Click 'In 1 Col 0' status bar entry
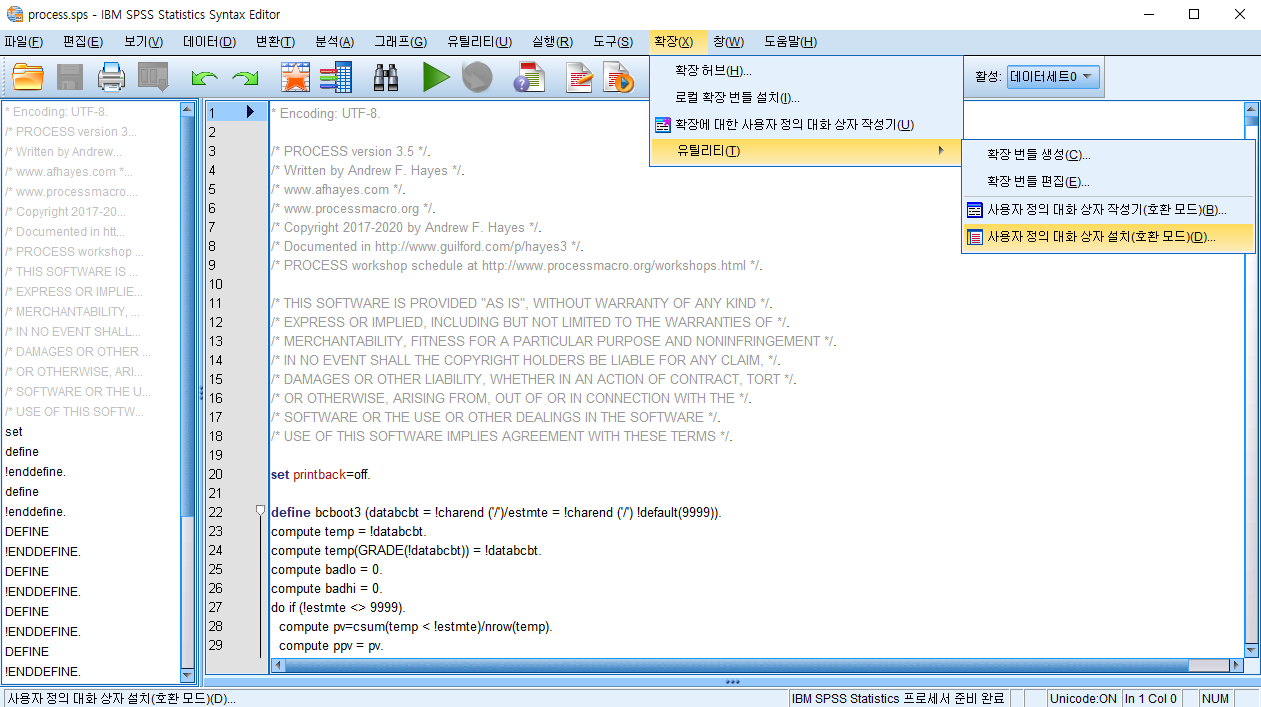Viewport: 1261px width, 707px height. [1150, 698]
